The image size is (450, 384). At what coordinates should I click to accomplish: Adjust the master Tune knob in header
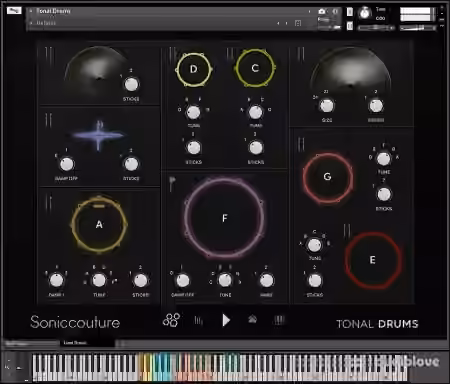tap(365, 13)
